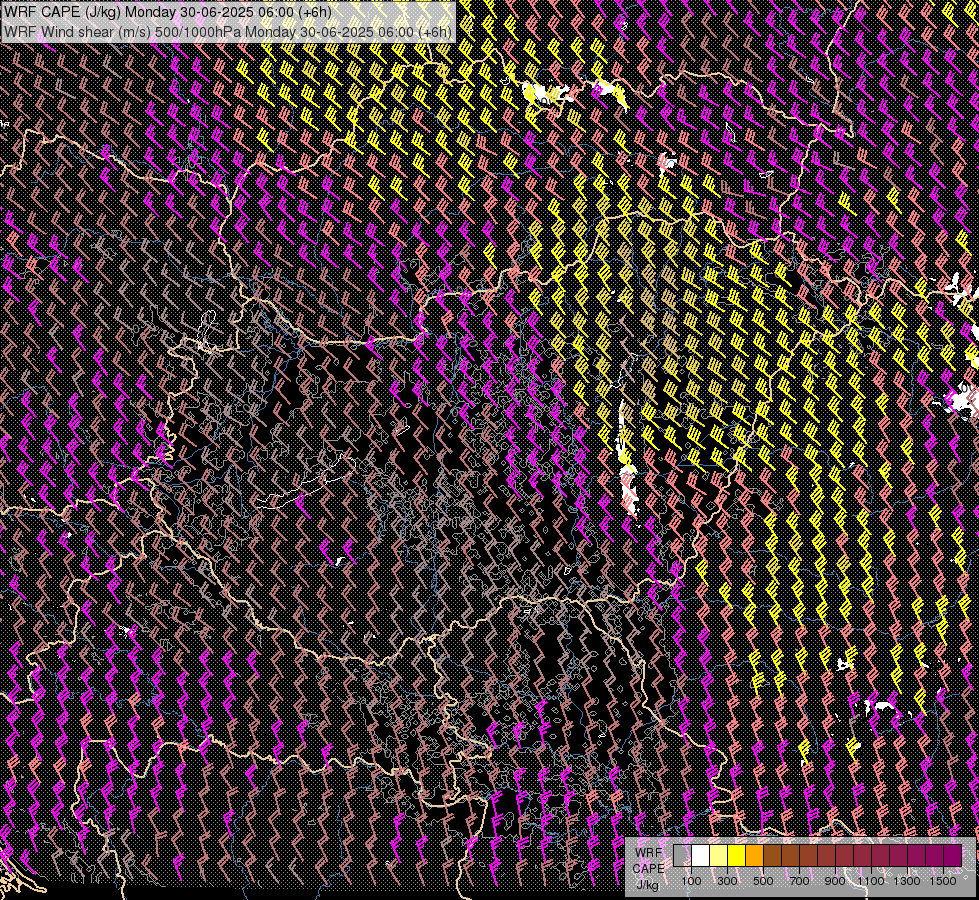This screenshot has width=979, height=900.
Task: Select the final purple swatch above 1500
Action: click(x=953, y=855)
